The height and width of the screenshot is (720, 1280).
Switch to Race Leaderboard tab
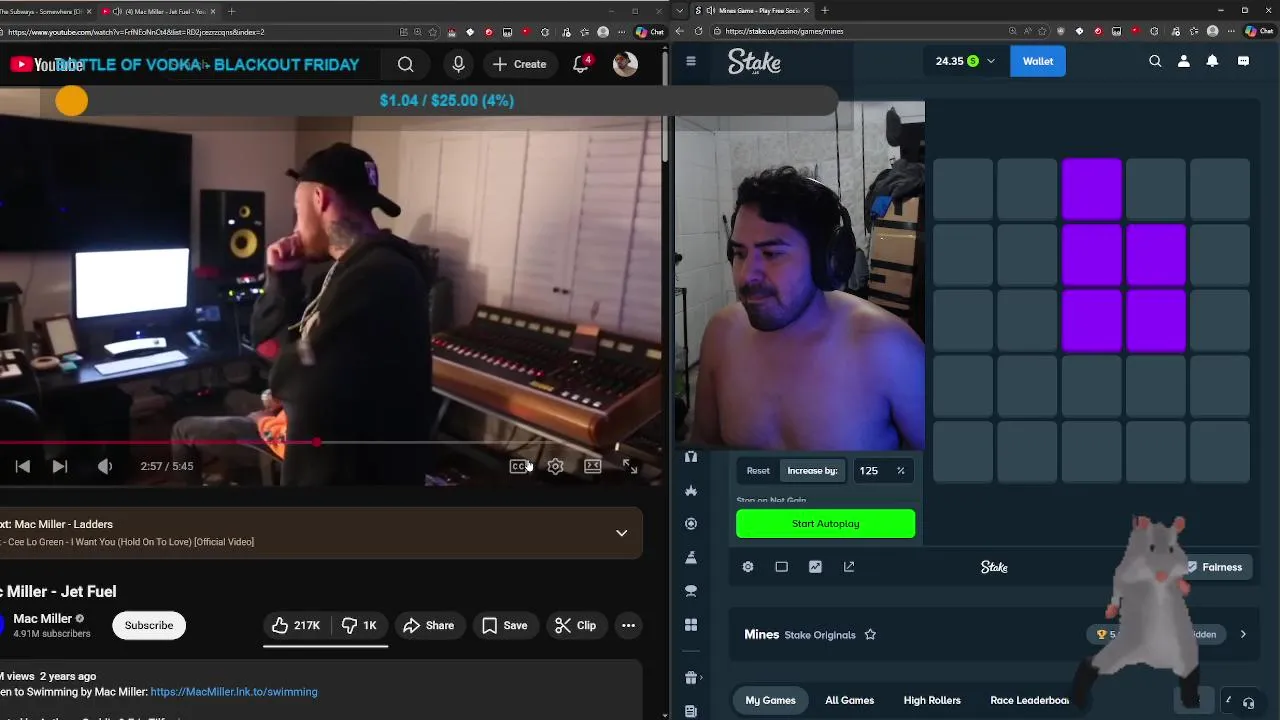tap(1030, 700)
